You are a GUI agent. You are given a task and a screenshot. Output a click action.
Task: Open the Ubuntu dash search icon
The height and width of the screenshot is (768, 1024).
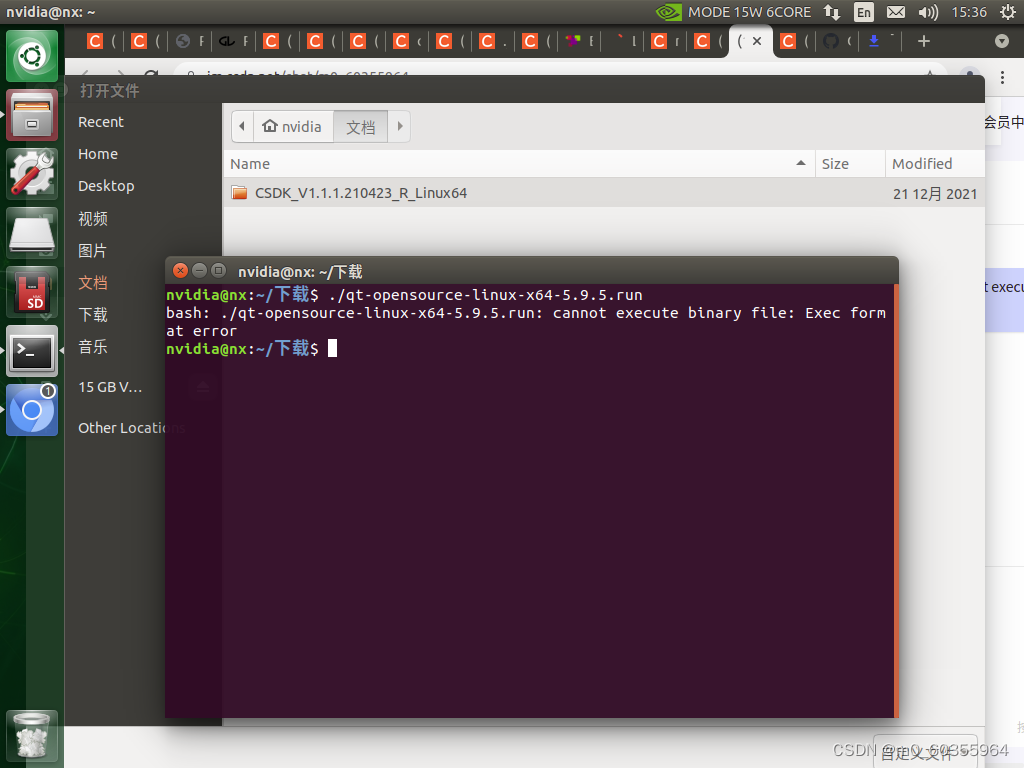point(32,56)
